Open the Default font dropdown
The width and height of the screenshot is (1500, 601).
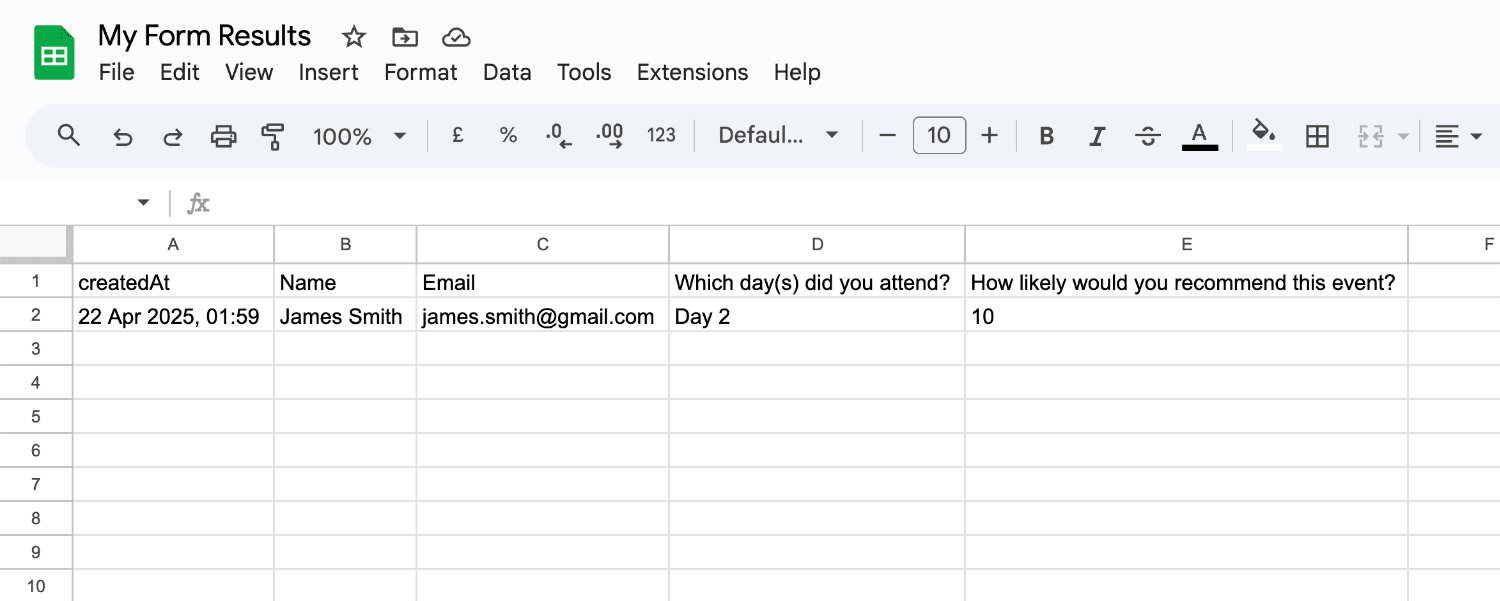(x=778, y=136)
